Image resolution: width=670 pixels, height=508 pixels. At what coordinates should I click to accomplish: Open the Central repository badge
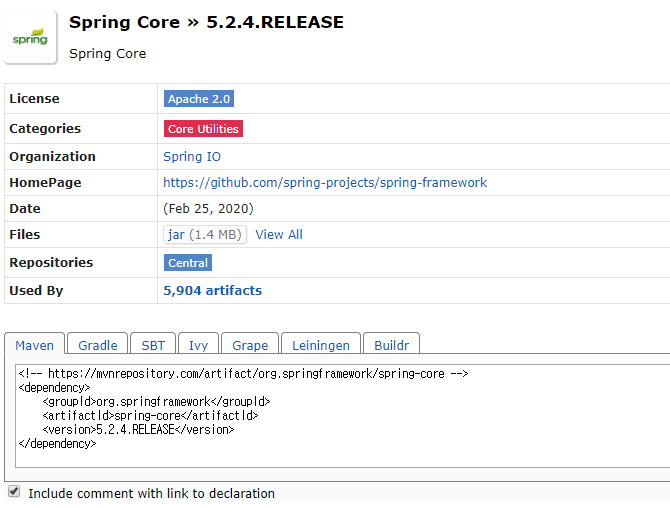[x=188, y=263]
